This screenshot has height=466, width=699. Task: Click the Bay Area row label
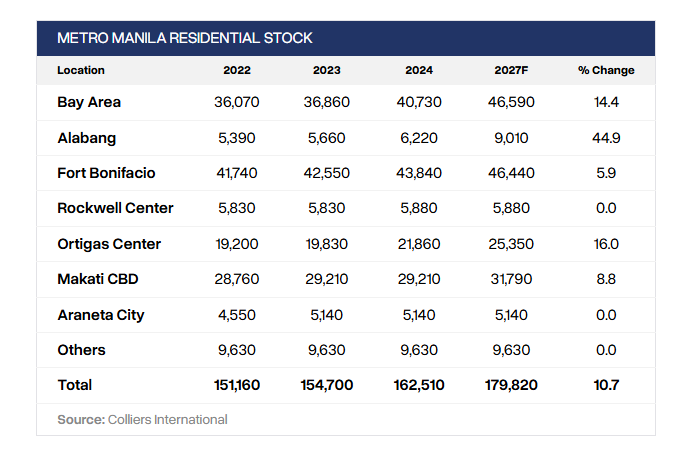coord(89,102)
